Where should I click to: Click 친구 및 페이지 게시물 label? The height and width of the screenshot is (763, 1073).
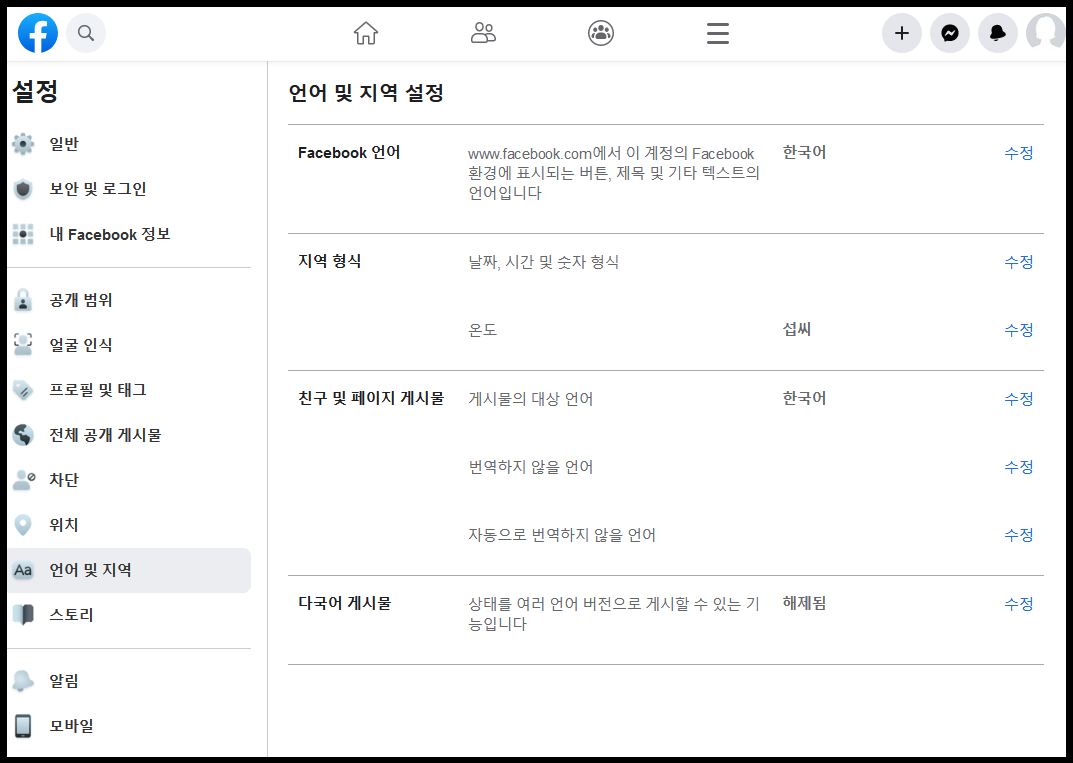click(372, 398)
